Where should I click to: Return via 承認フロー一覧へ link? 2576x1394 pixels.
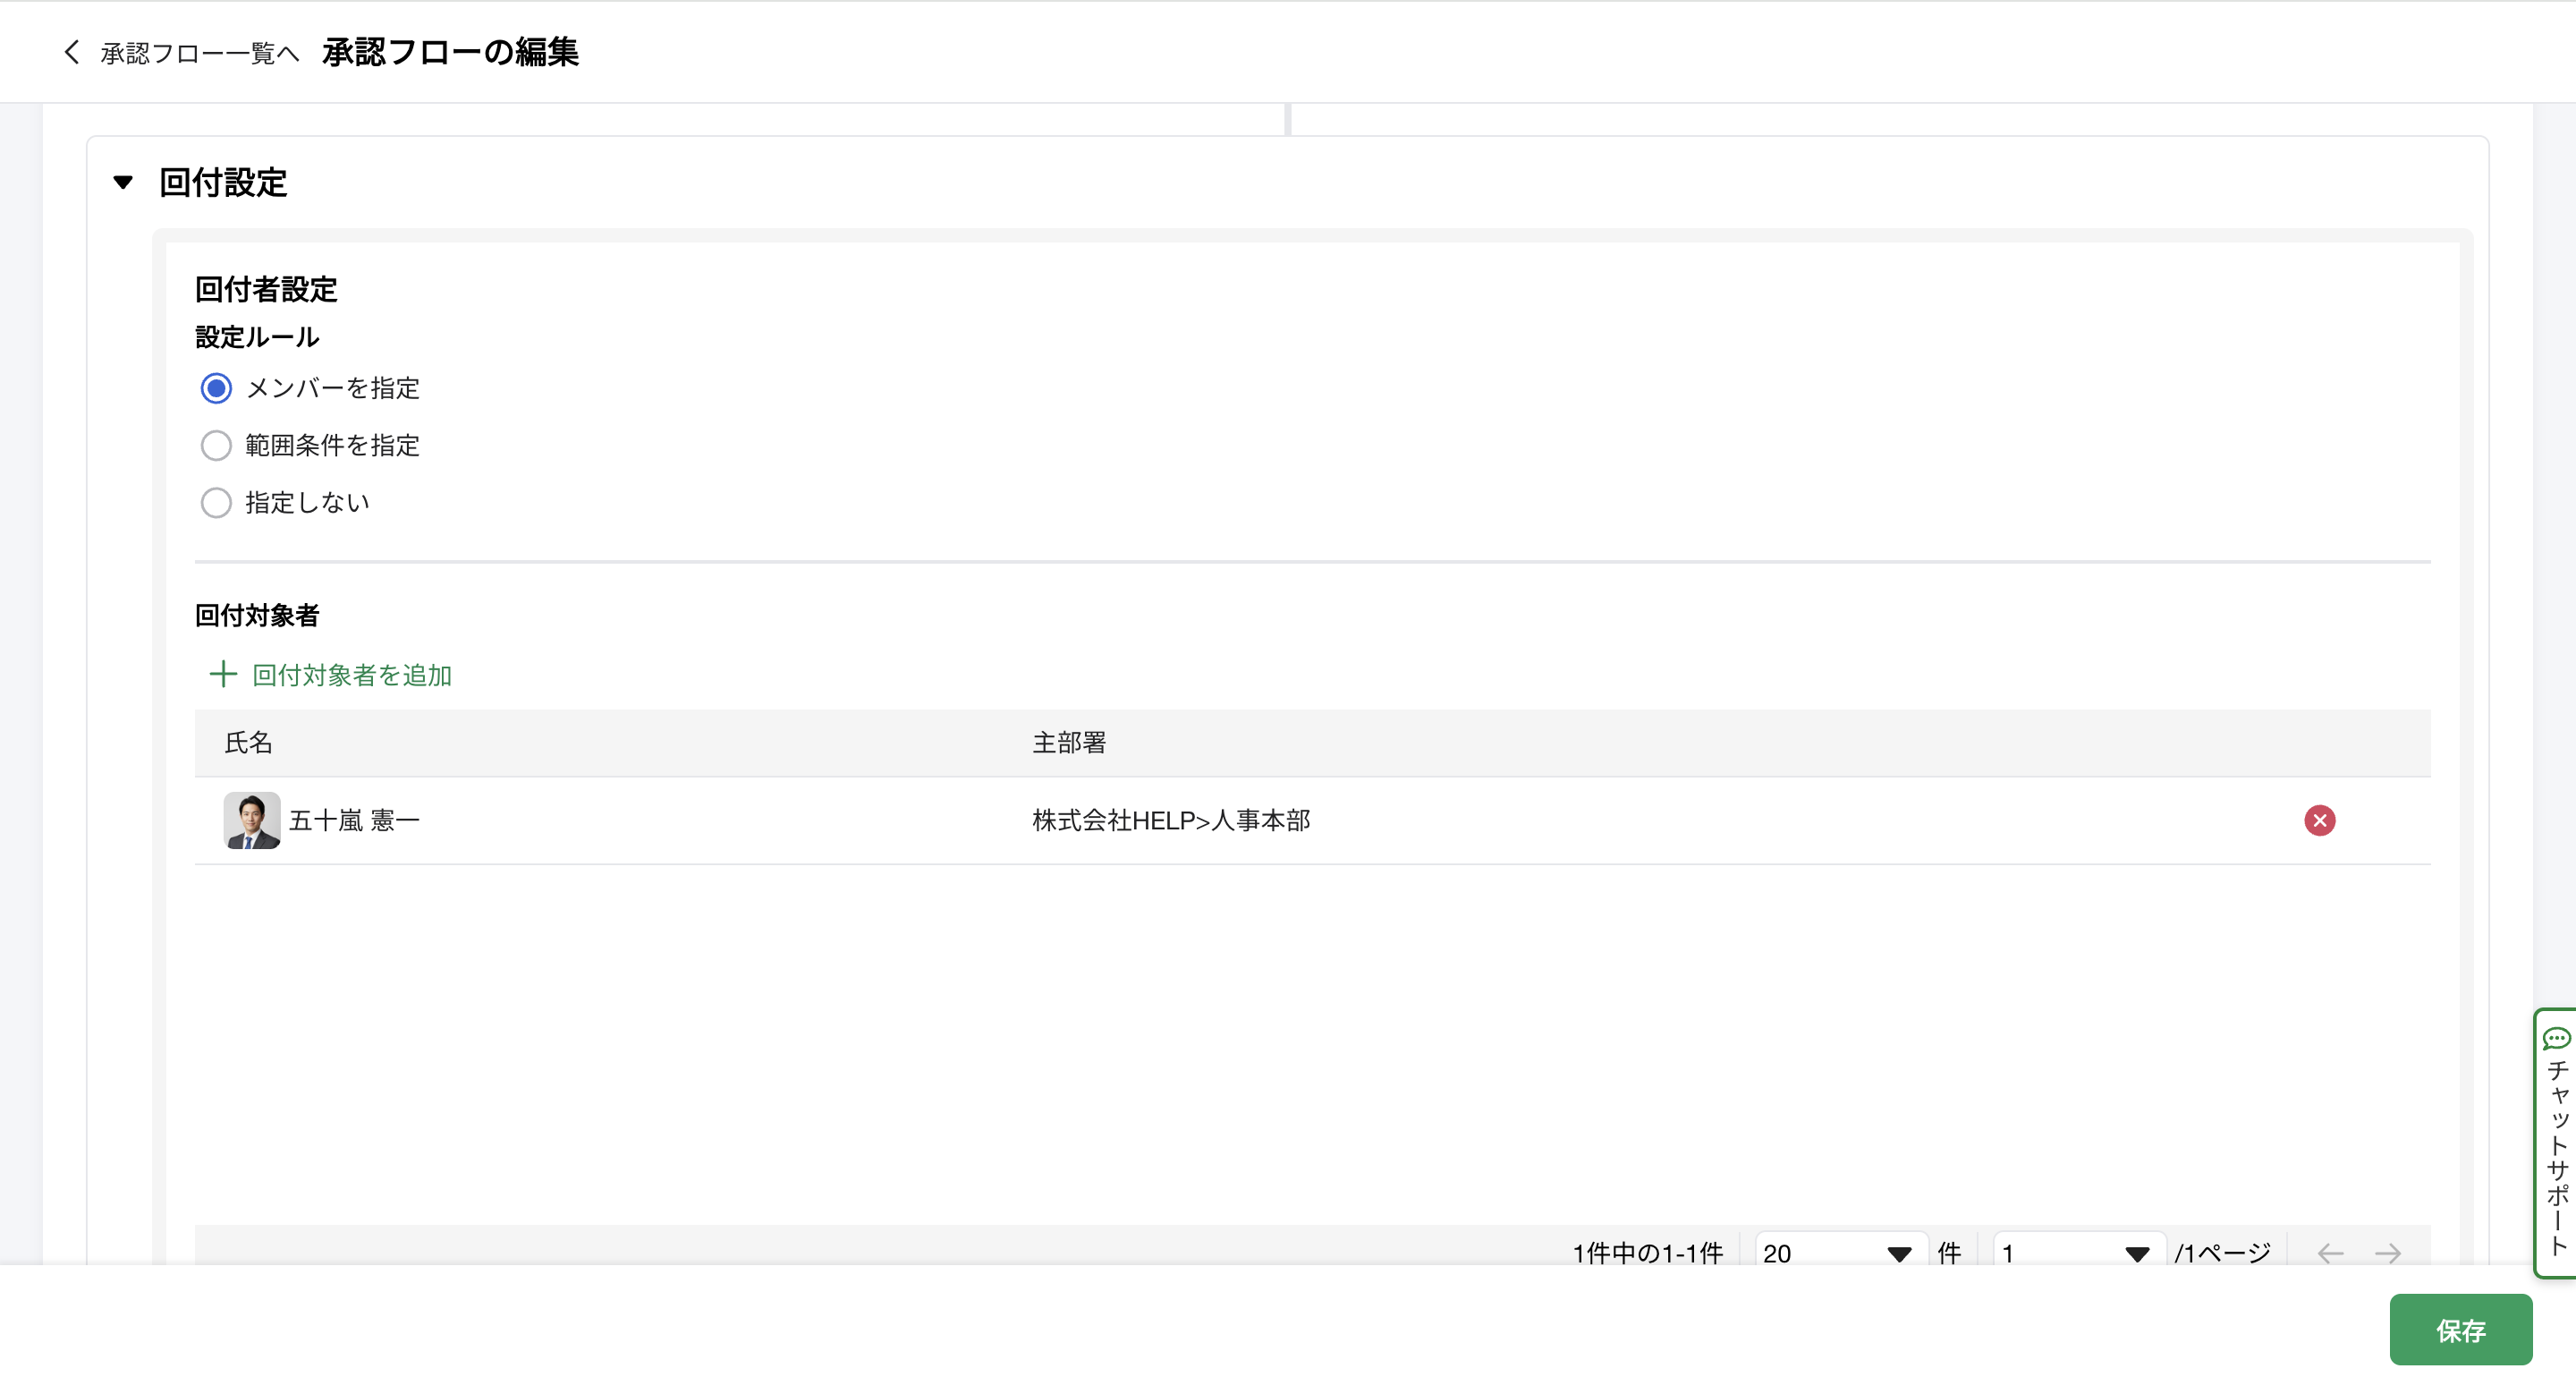pos(199,53)
